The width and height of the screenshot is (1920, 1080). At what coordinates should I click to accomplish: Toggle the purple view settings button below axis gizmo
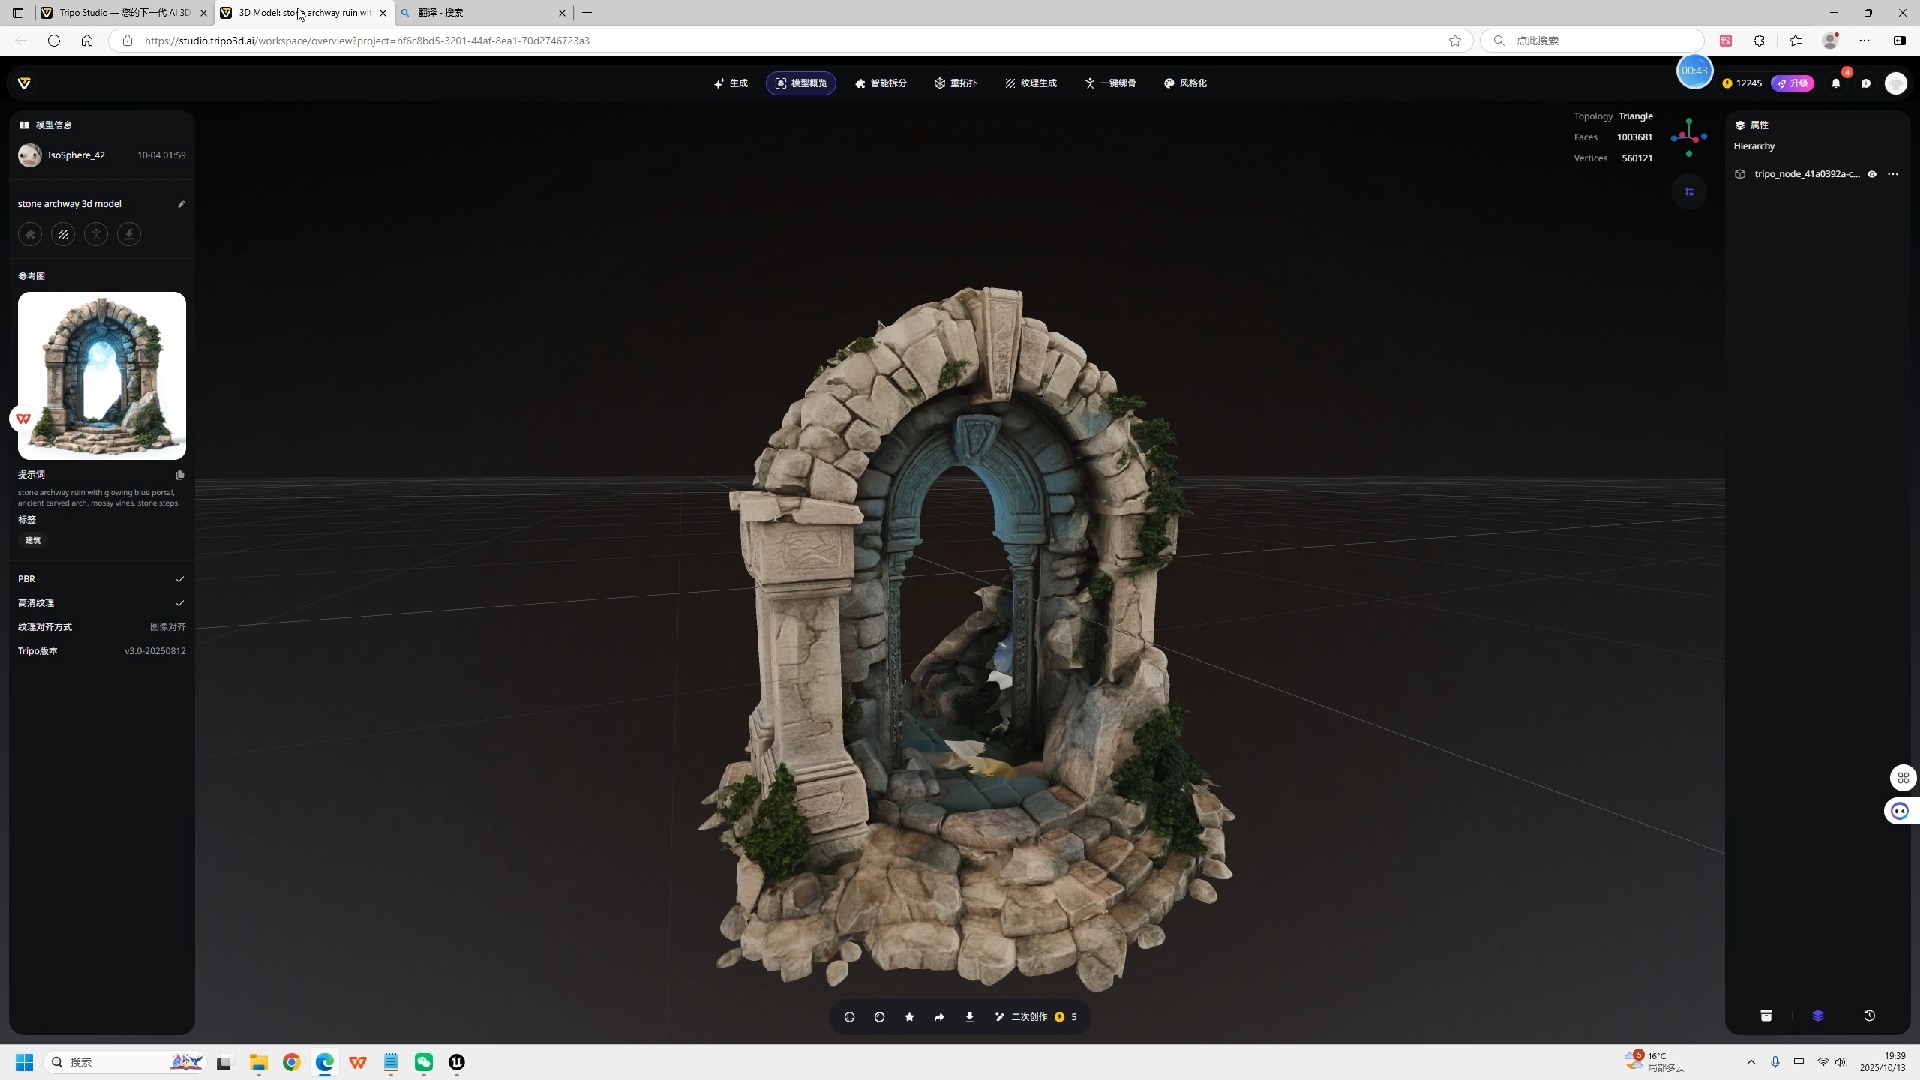(1689, 192)
